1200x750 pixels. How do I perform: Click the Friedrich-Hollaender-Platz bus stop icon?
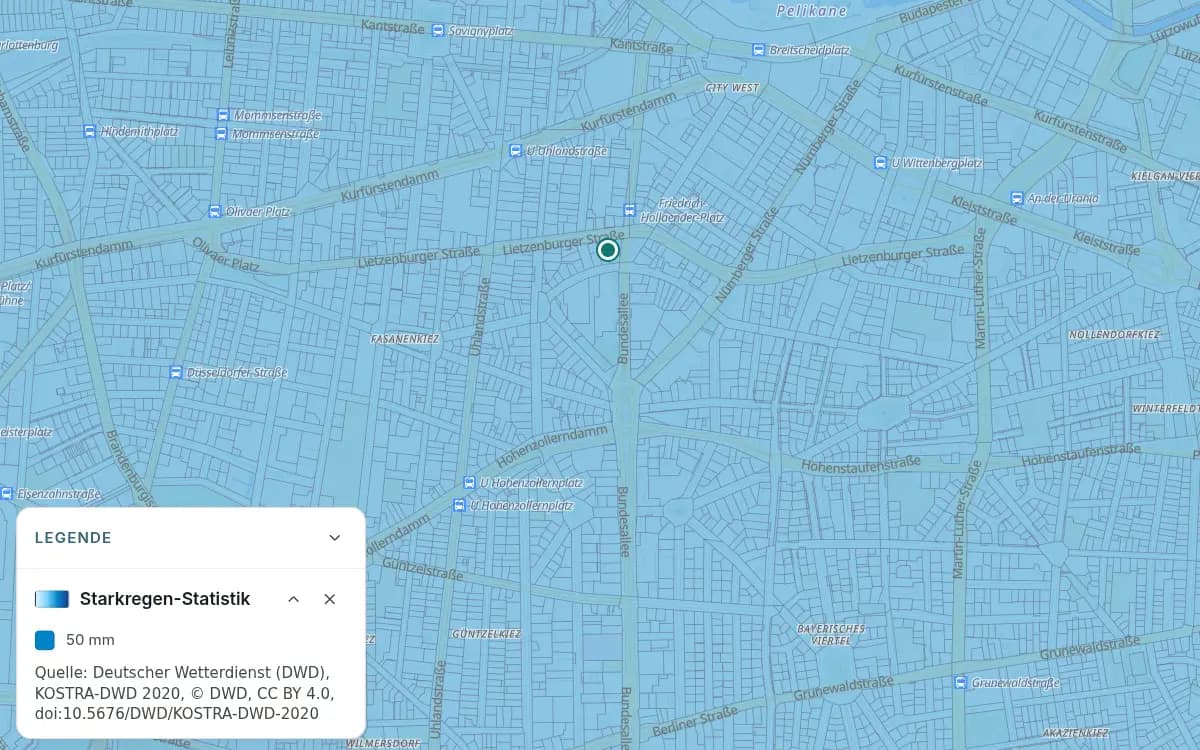point(629,210)
